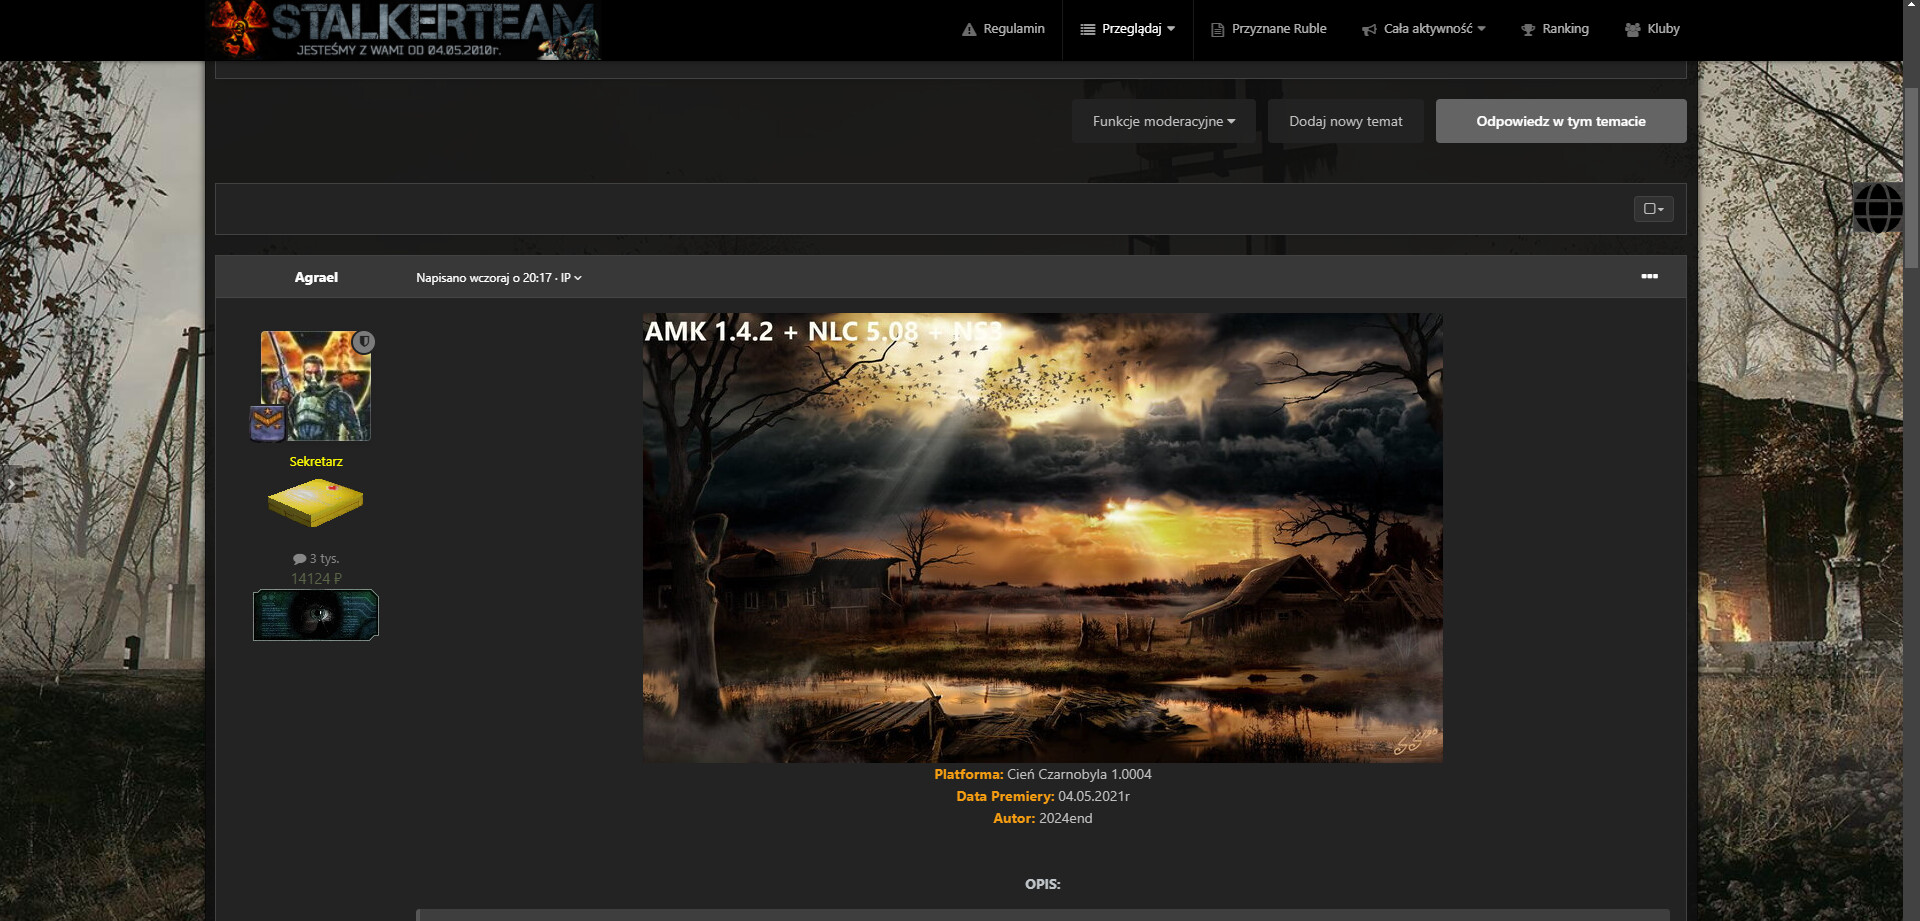This screenshot has width=1920, height=921.
Task: Click the 3 tys. post count
Action: pos(316,558)
